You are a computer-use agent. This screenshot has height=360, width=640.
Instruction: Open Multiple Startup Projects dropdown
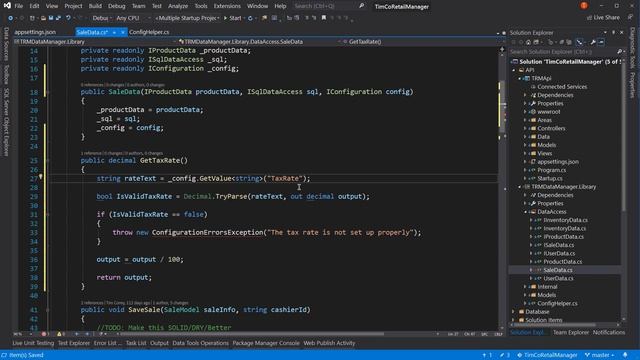click(x=188, y=18)
